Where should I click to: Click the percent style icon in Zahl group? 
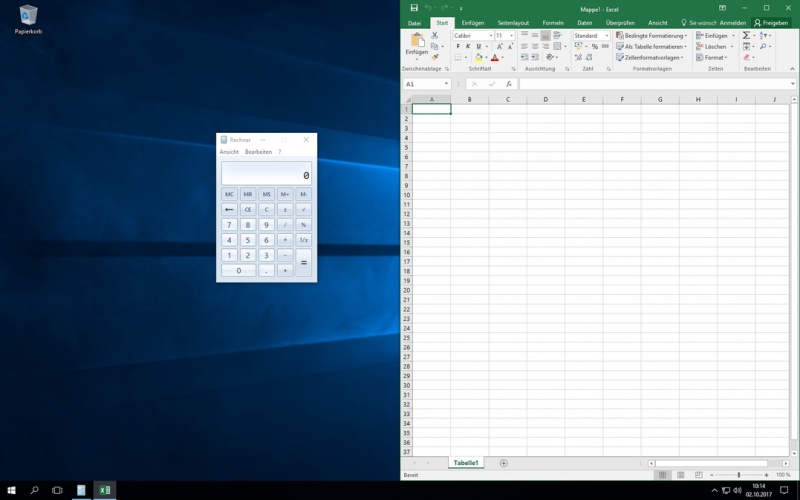595,46
